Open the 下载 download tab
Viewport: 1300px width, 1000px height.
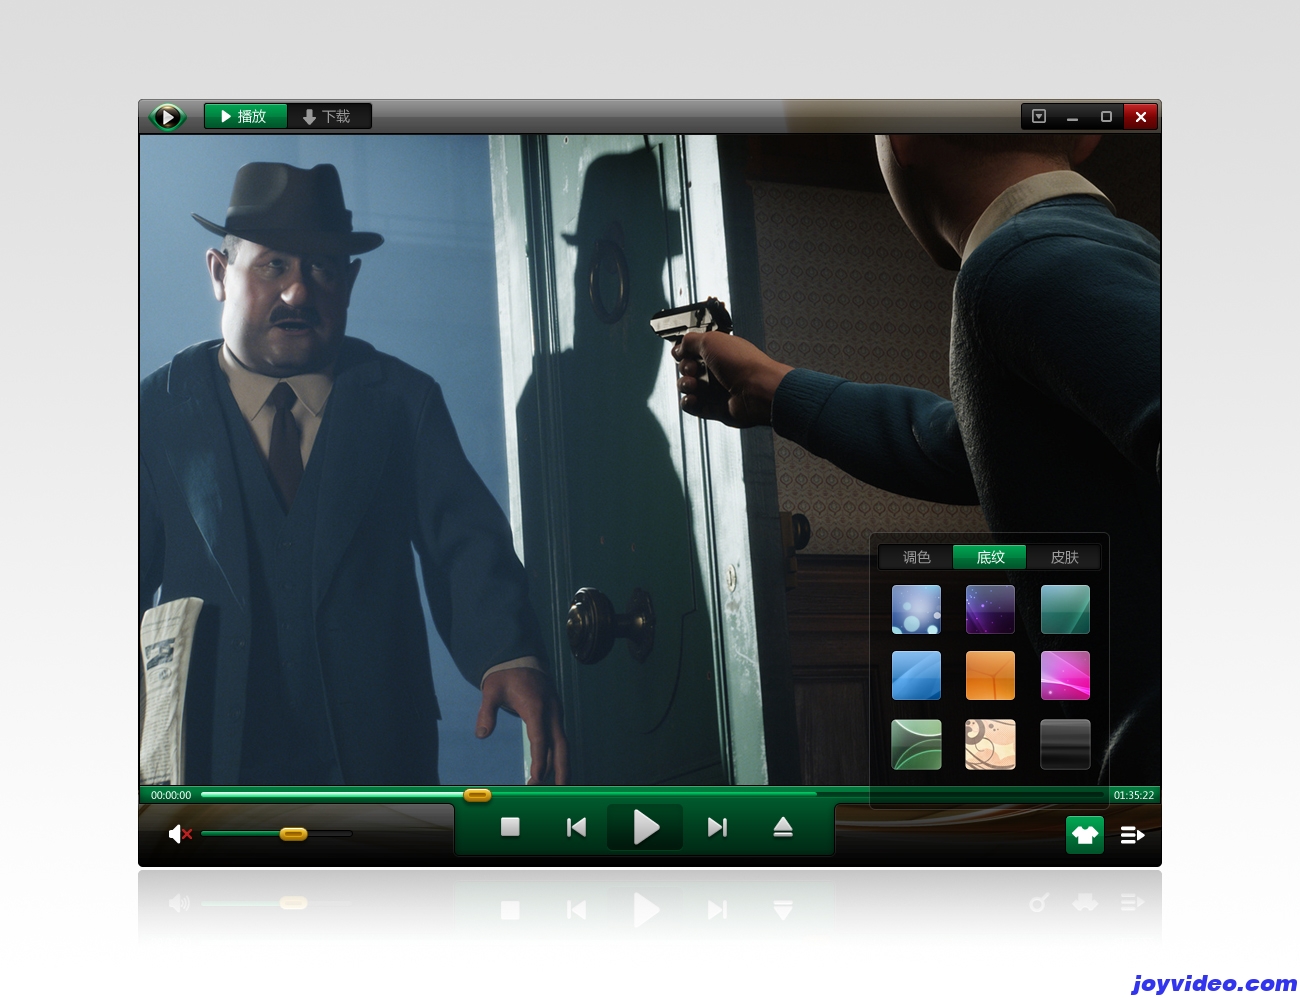(328, 116)
